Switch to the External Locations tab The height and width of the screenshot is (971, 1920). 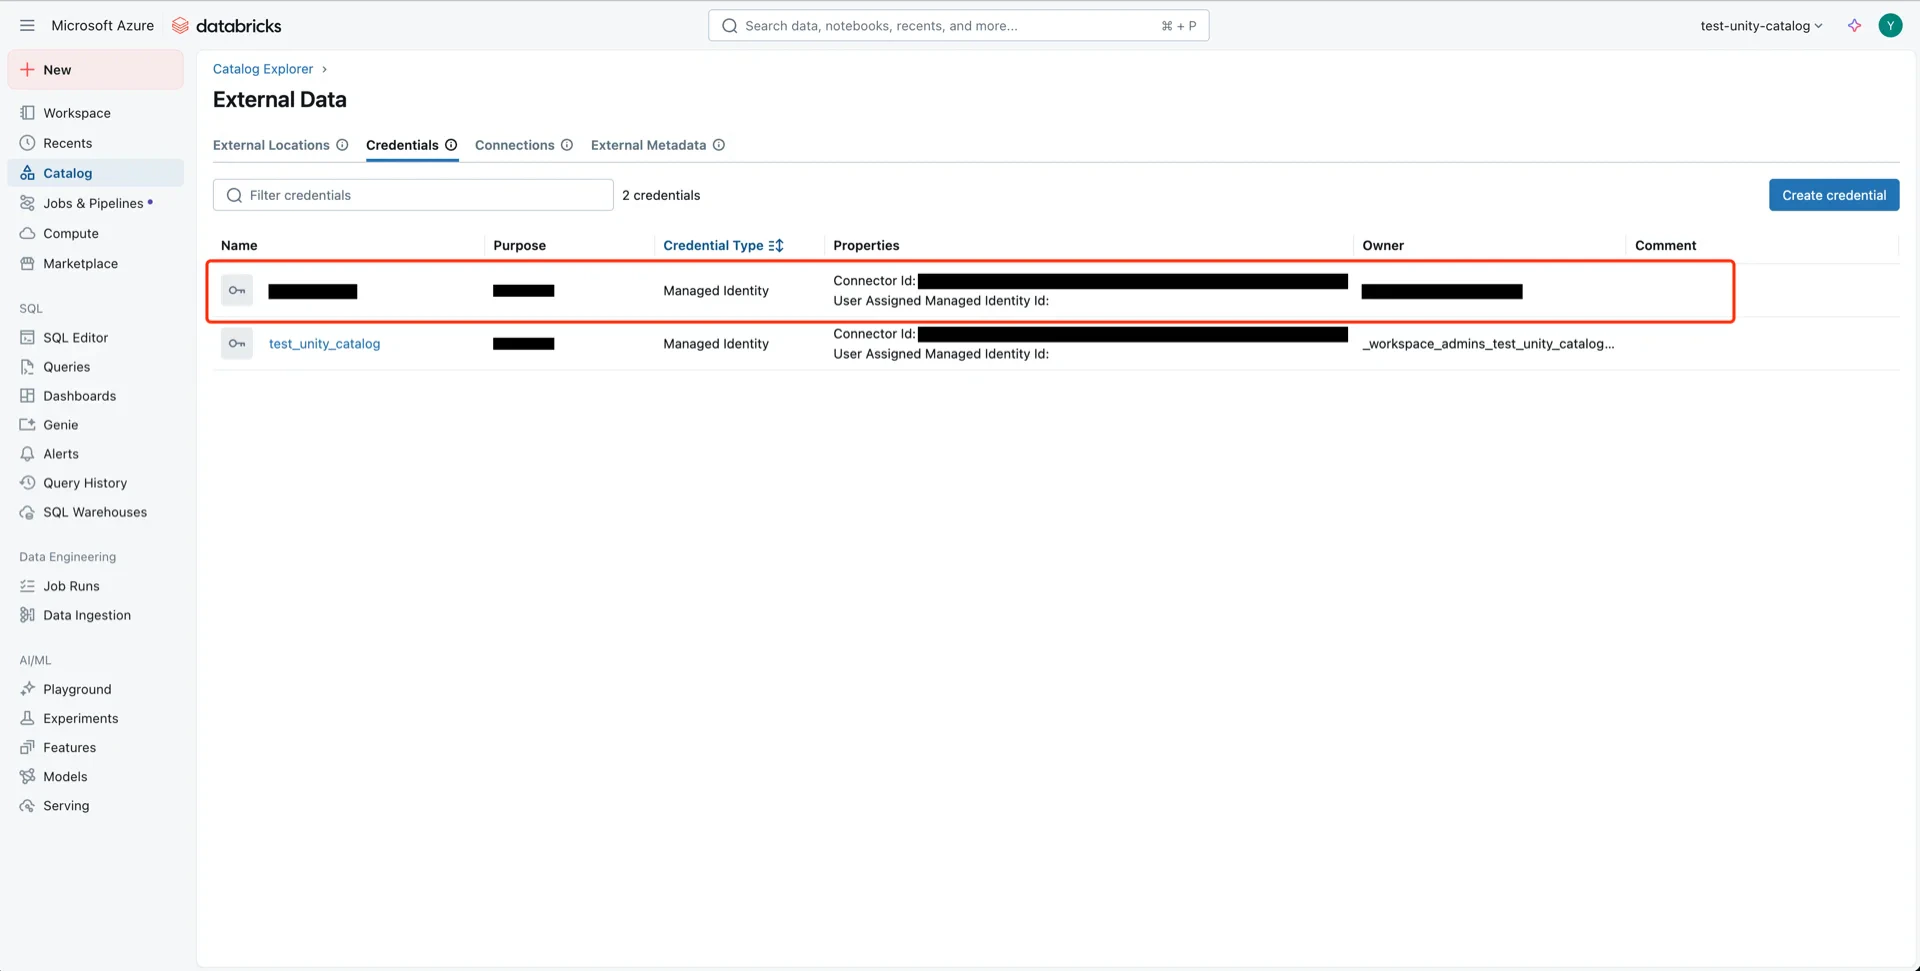[x=271, y=145]
